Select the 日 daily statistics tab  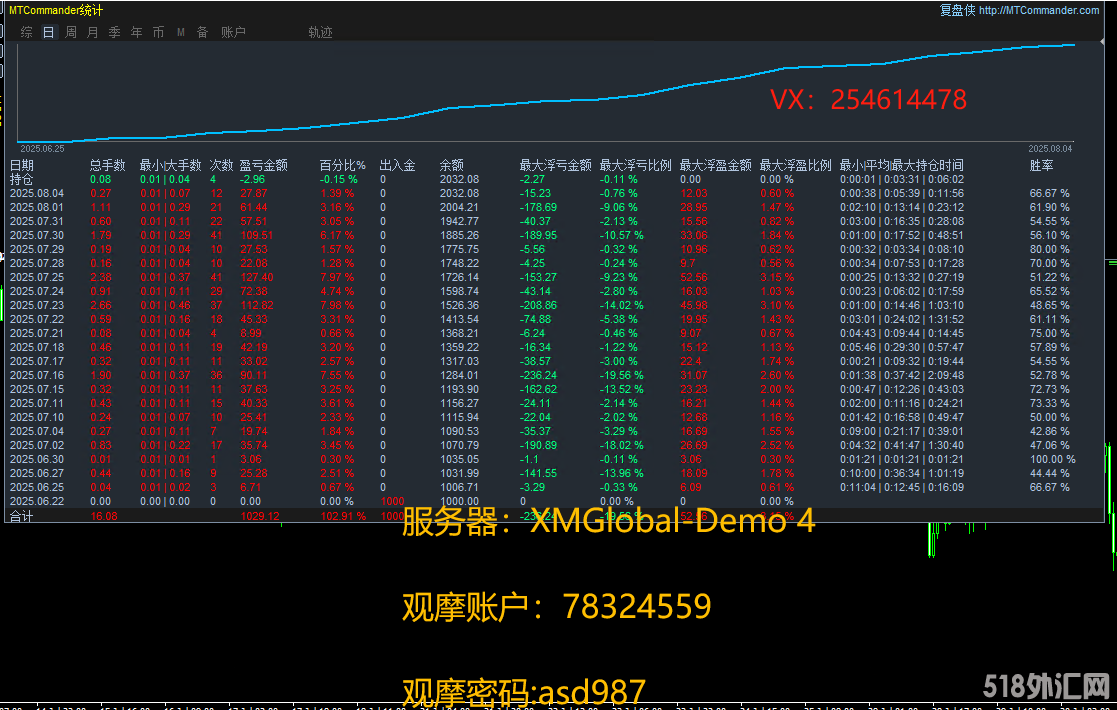point(48,32)
